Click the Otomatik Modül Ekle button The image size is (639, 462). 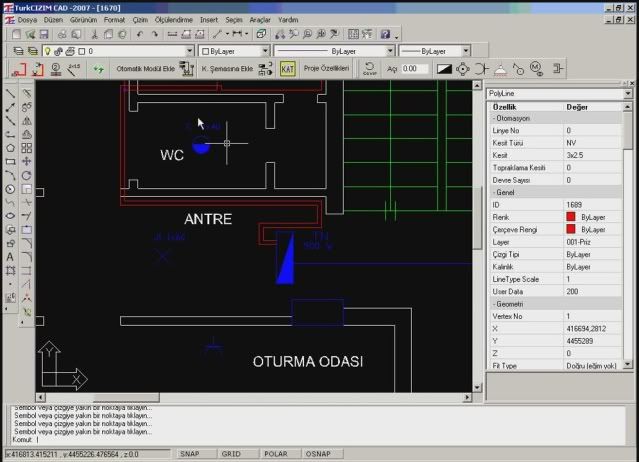[x=145, y=68]
